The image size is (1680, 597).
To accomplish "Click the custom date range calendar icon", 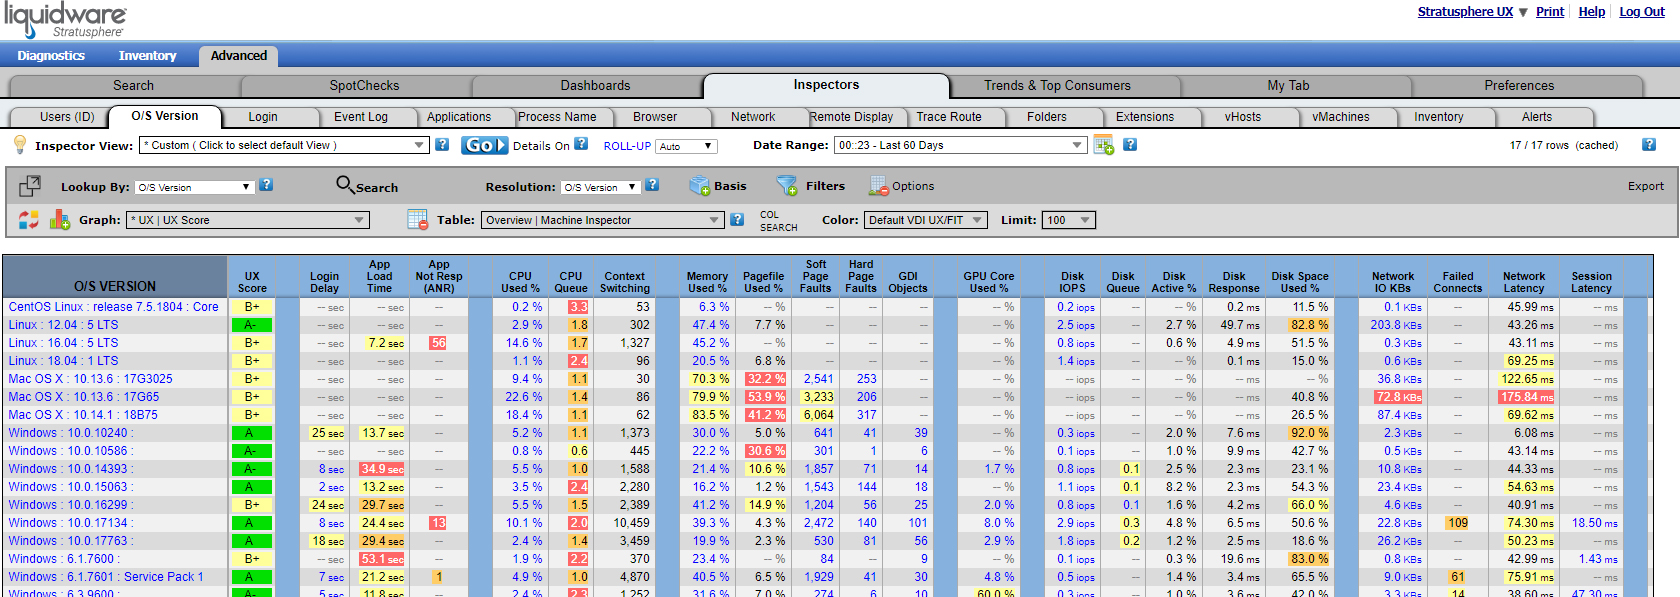I will [x=1104, y=145].
